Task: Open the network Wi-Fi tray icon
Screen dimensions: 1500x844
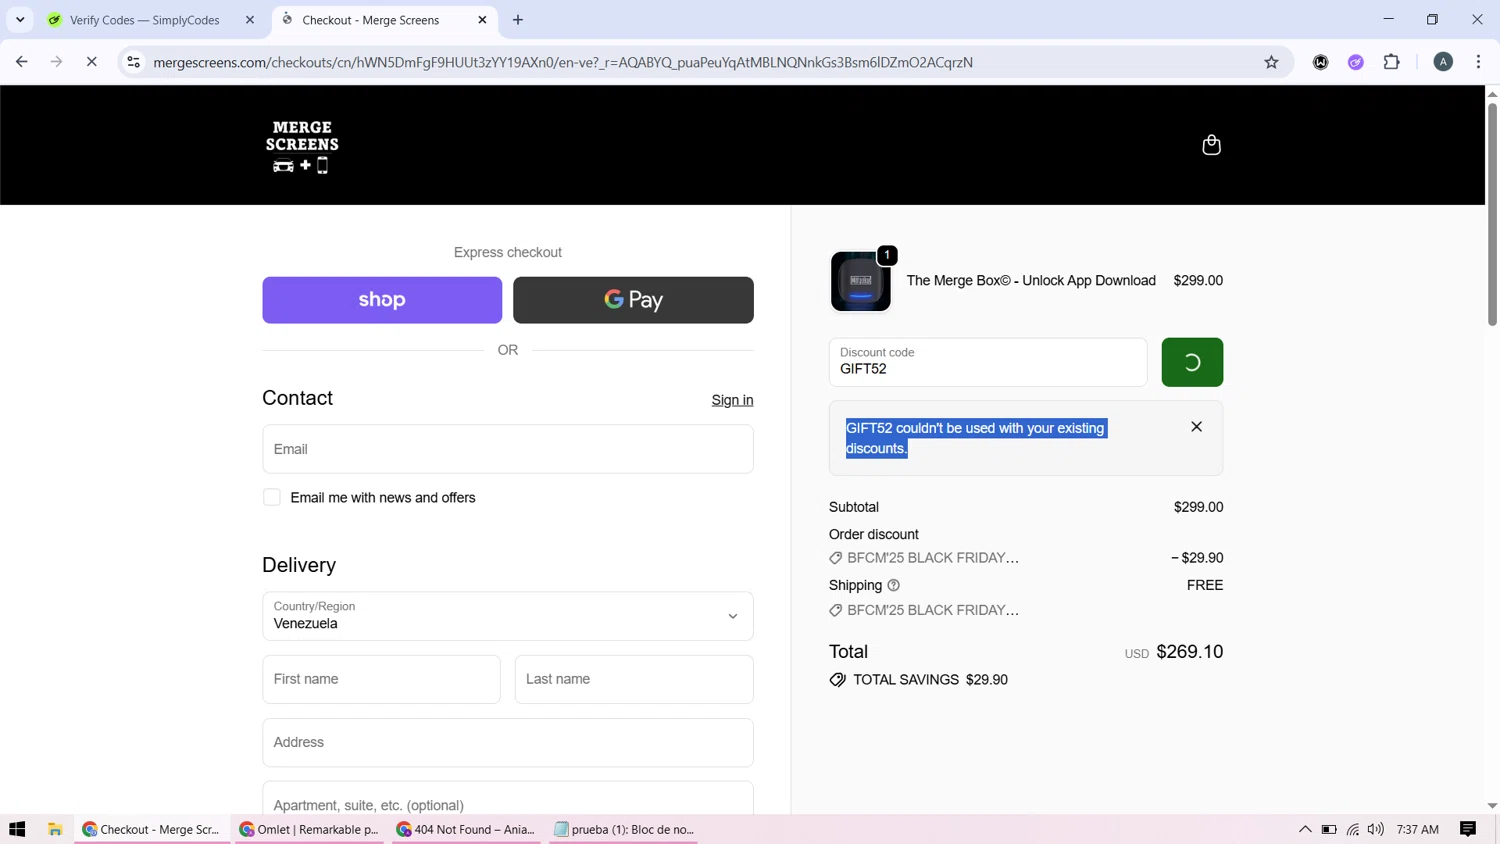Action: coord(1353,829)
